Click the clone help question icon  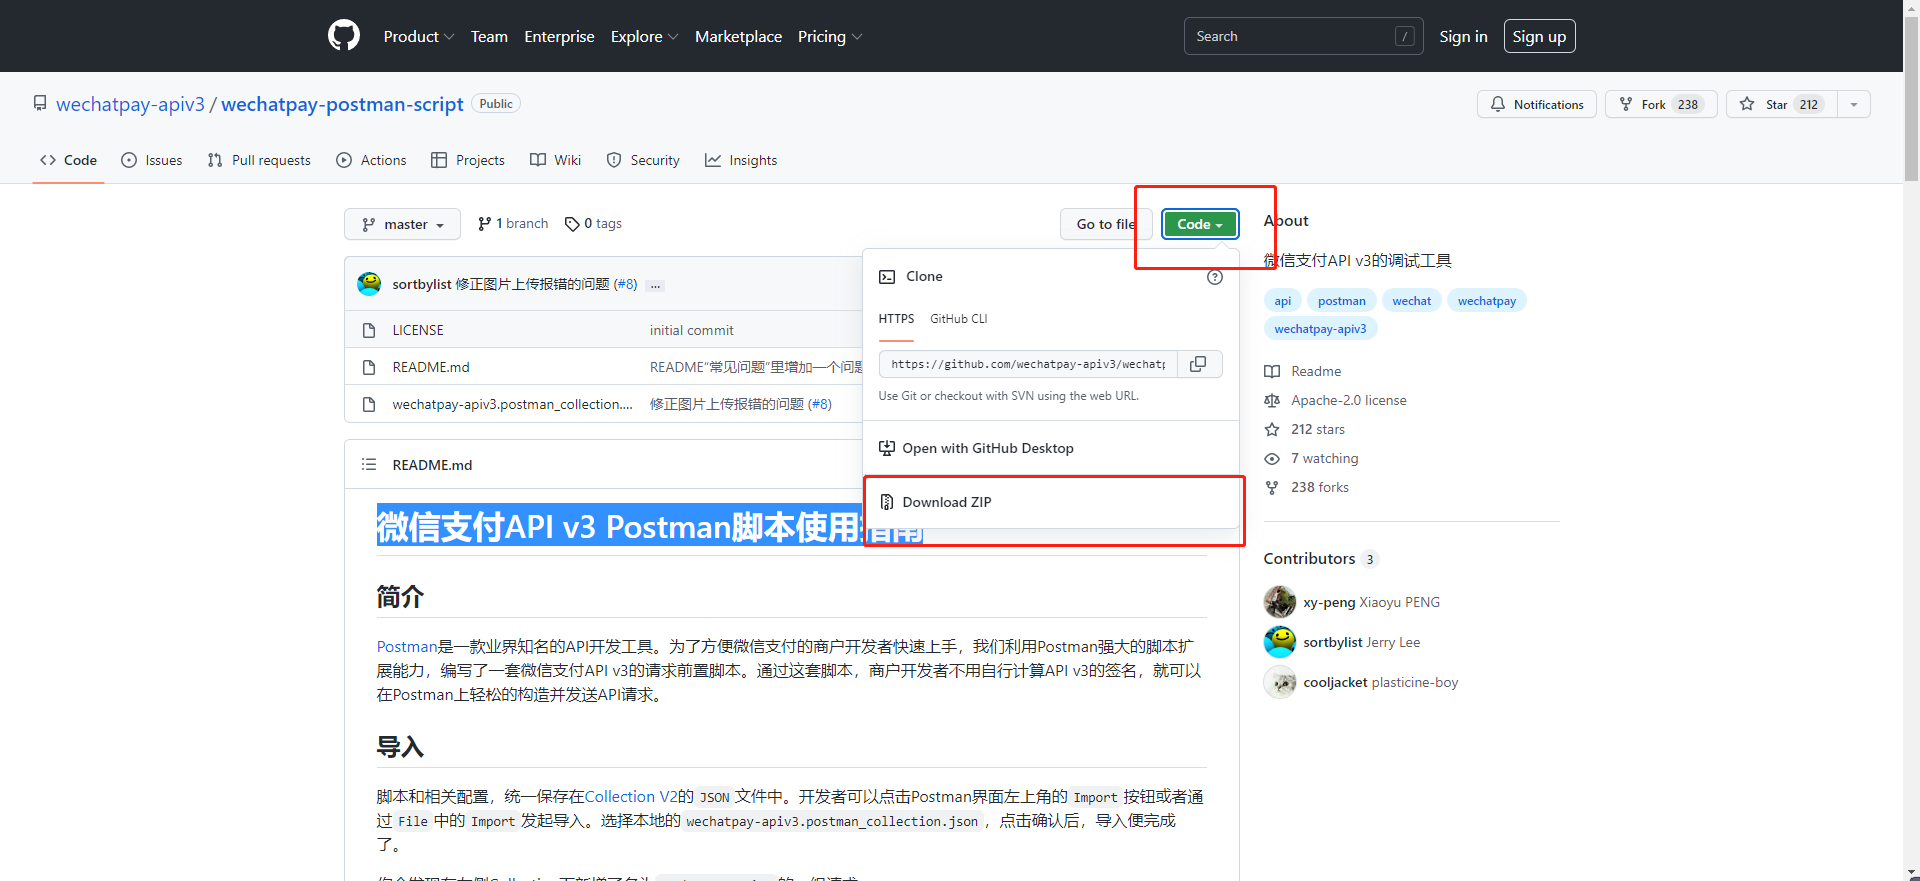(x=1214, y=277)
